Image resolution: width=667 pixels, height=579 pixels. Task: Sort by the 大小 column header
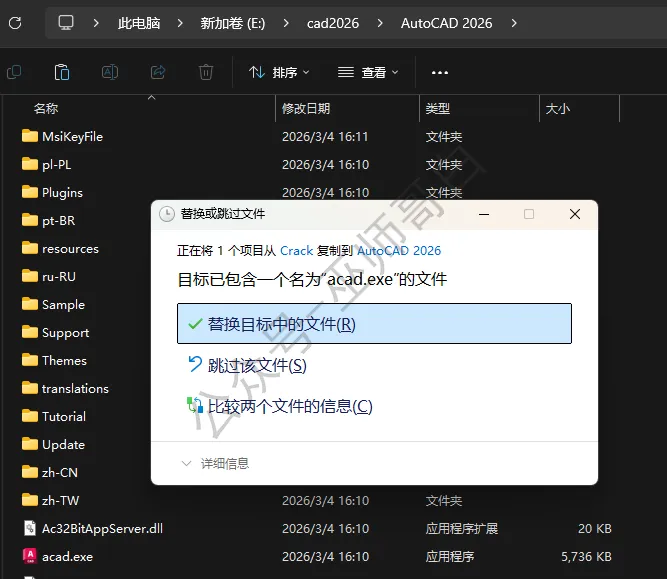[x=558, y=109]
